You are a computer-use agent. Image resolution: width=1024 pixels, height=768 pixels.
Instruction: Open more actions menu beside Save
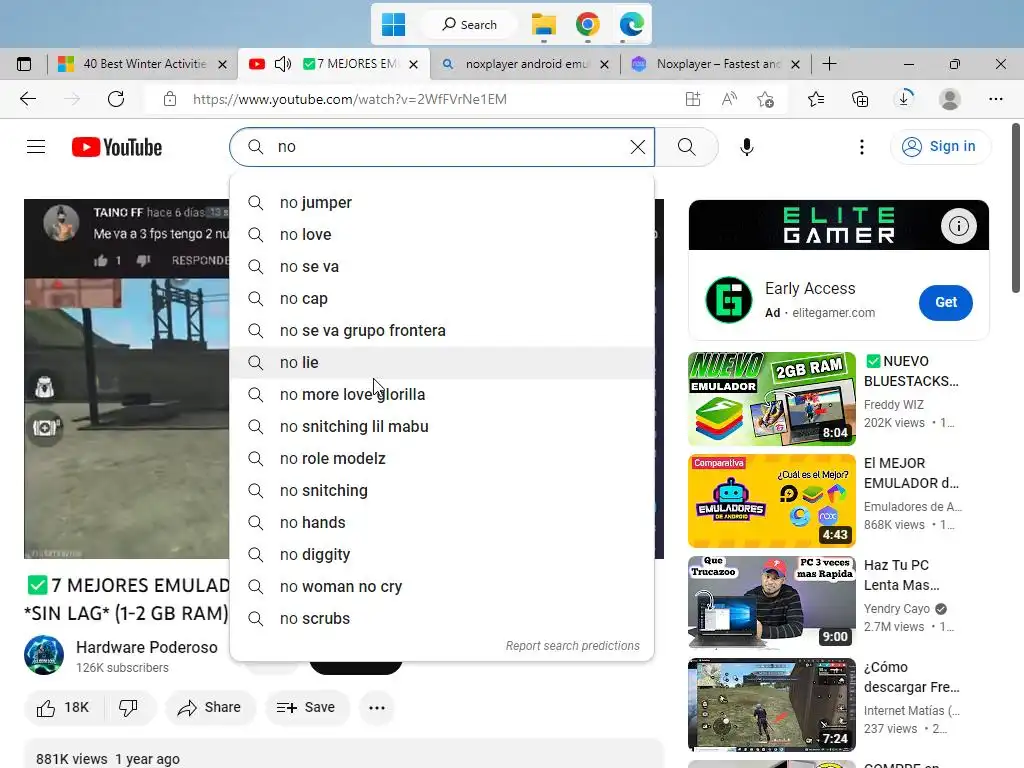377,707
